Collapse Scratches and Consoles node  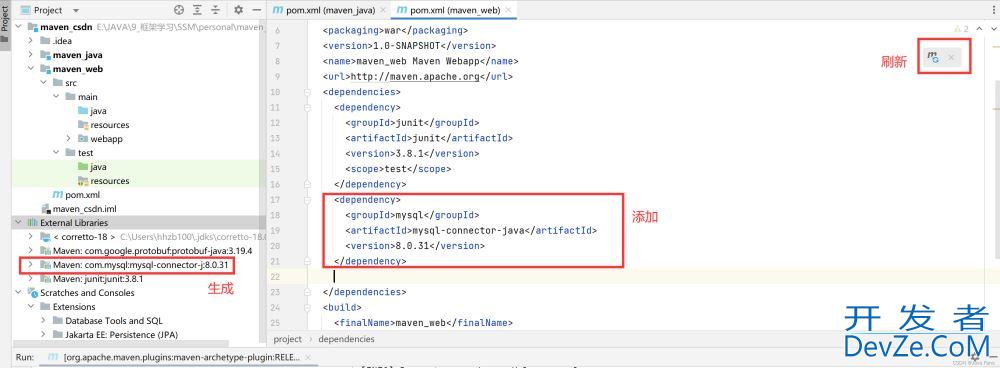18,293
